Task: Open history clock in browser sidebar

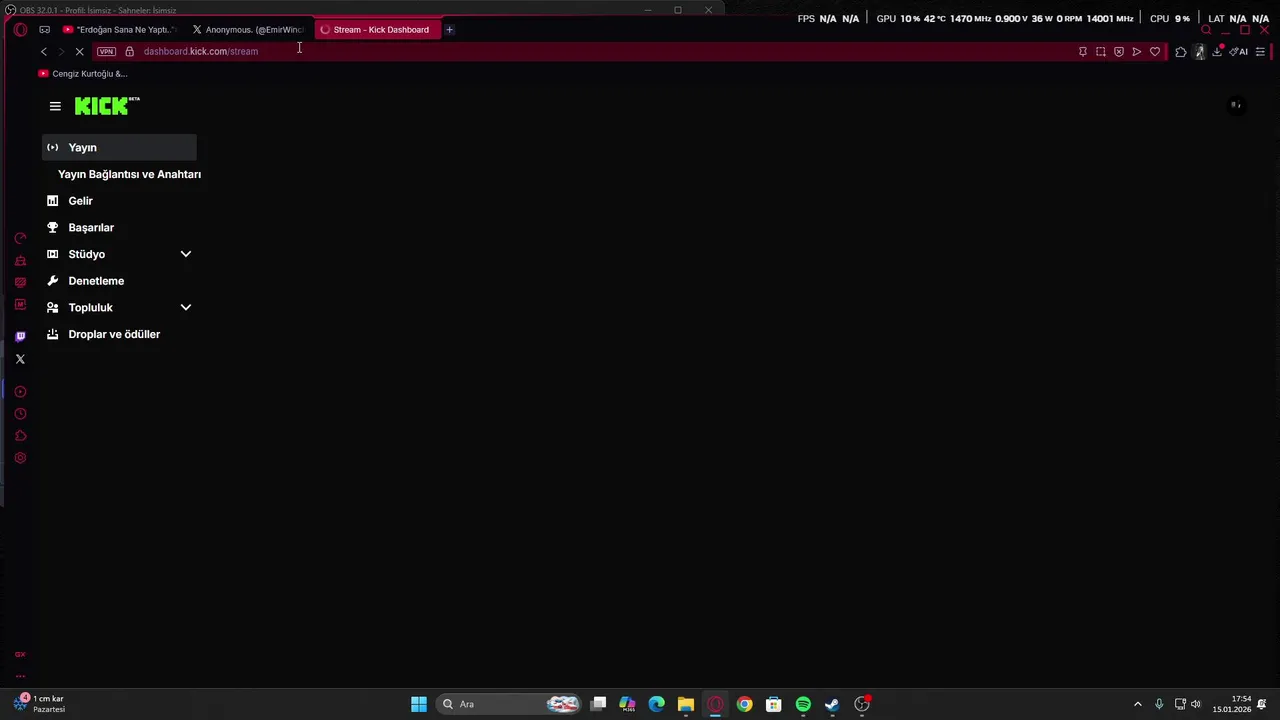Action: (x=20, y=414)
